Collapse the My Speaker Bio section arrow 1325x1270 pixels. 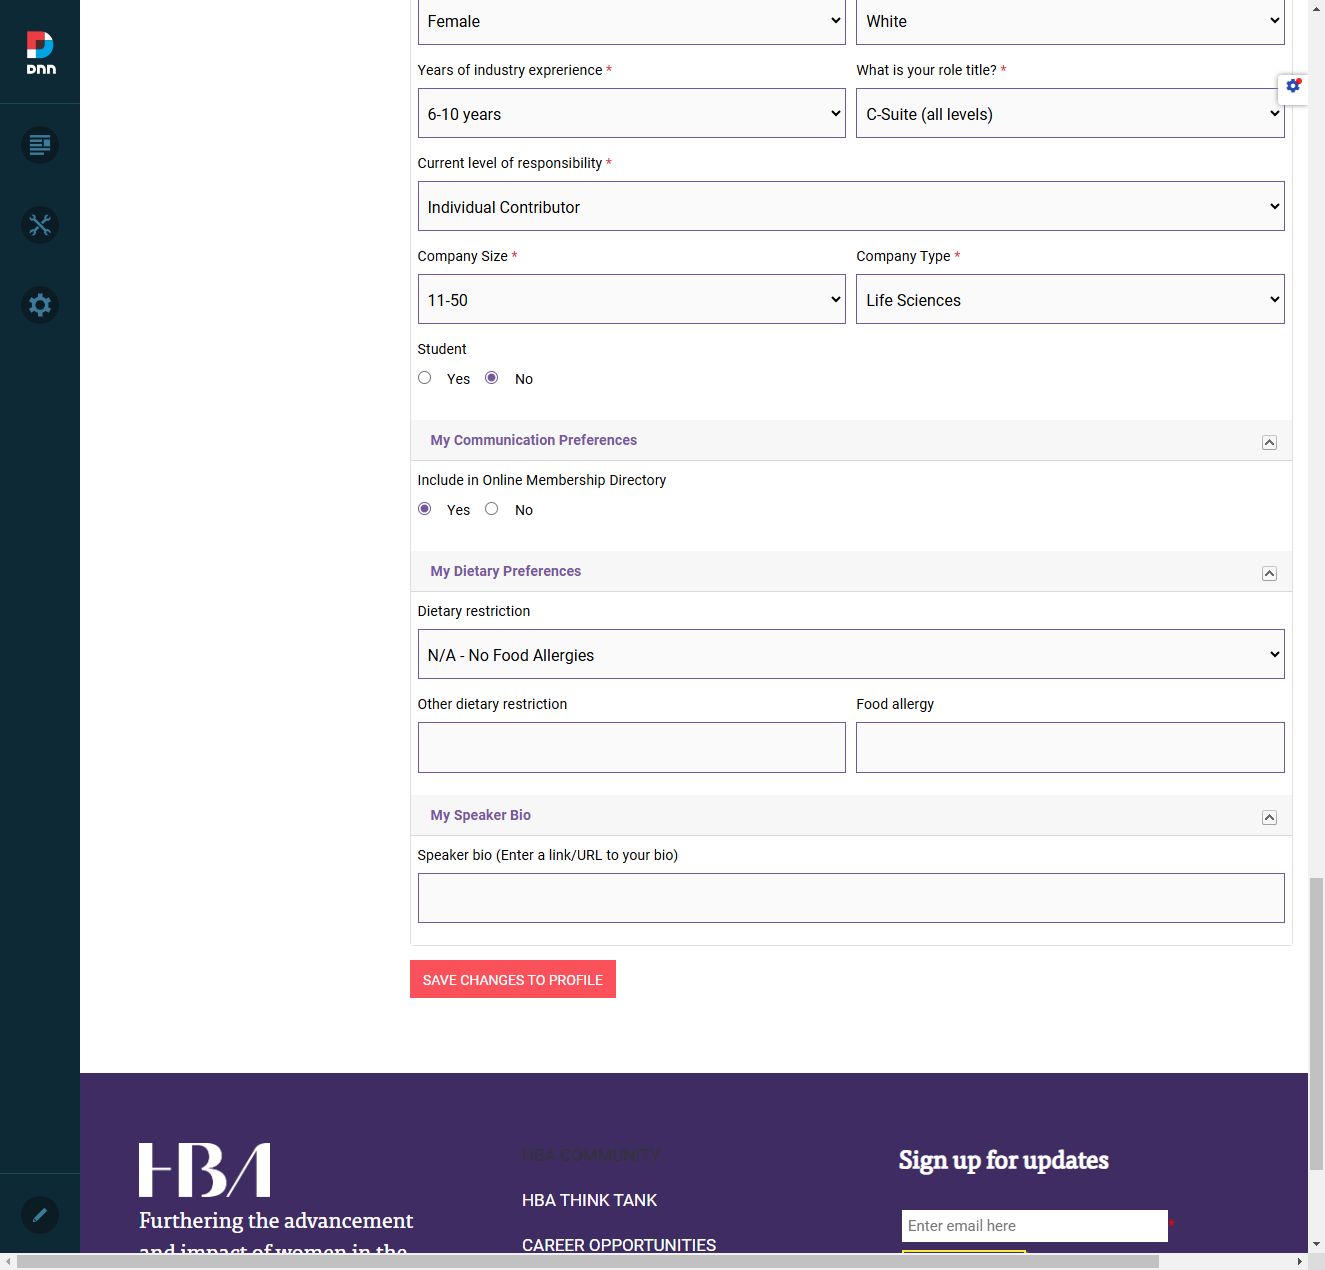pos(1269,817)
